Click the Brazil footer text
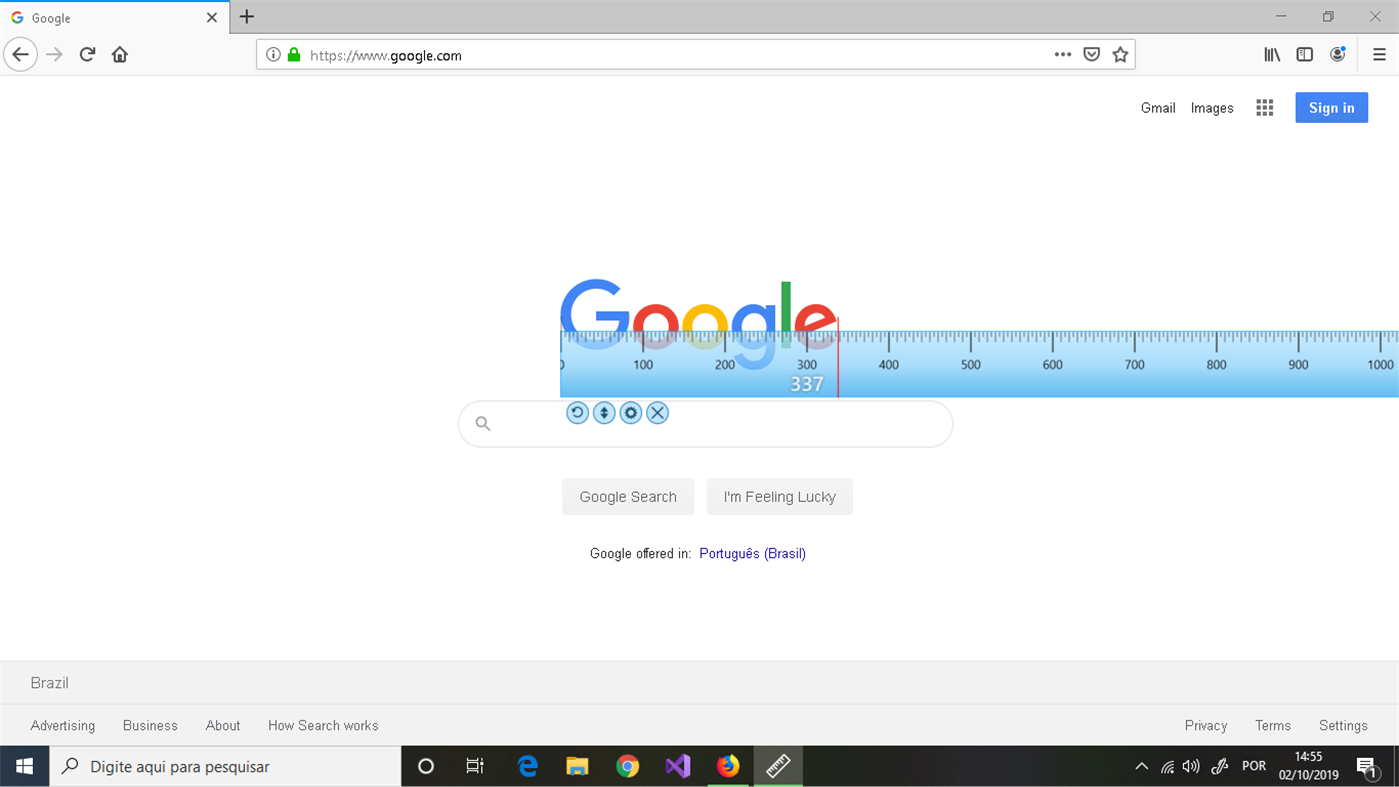Viewport: 1399px width, 787px height. pos(49,683)
